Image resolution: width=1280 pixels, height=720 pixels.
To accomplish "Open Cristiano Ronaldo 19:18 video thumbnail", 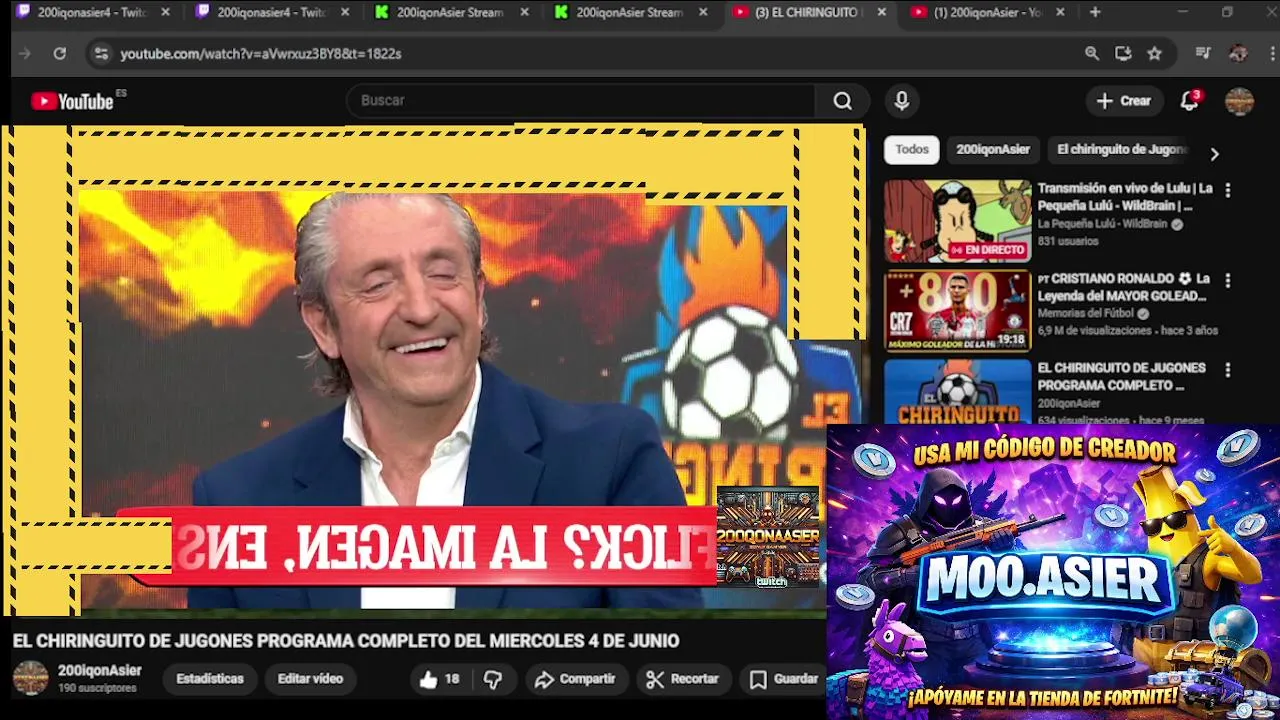I will pyautogui.click(x=957, y=311).
